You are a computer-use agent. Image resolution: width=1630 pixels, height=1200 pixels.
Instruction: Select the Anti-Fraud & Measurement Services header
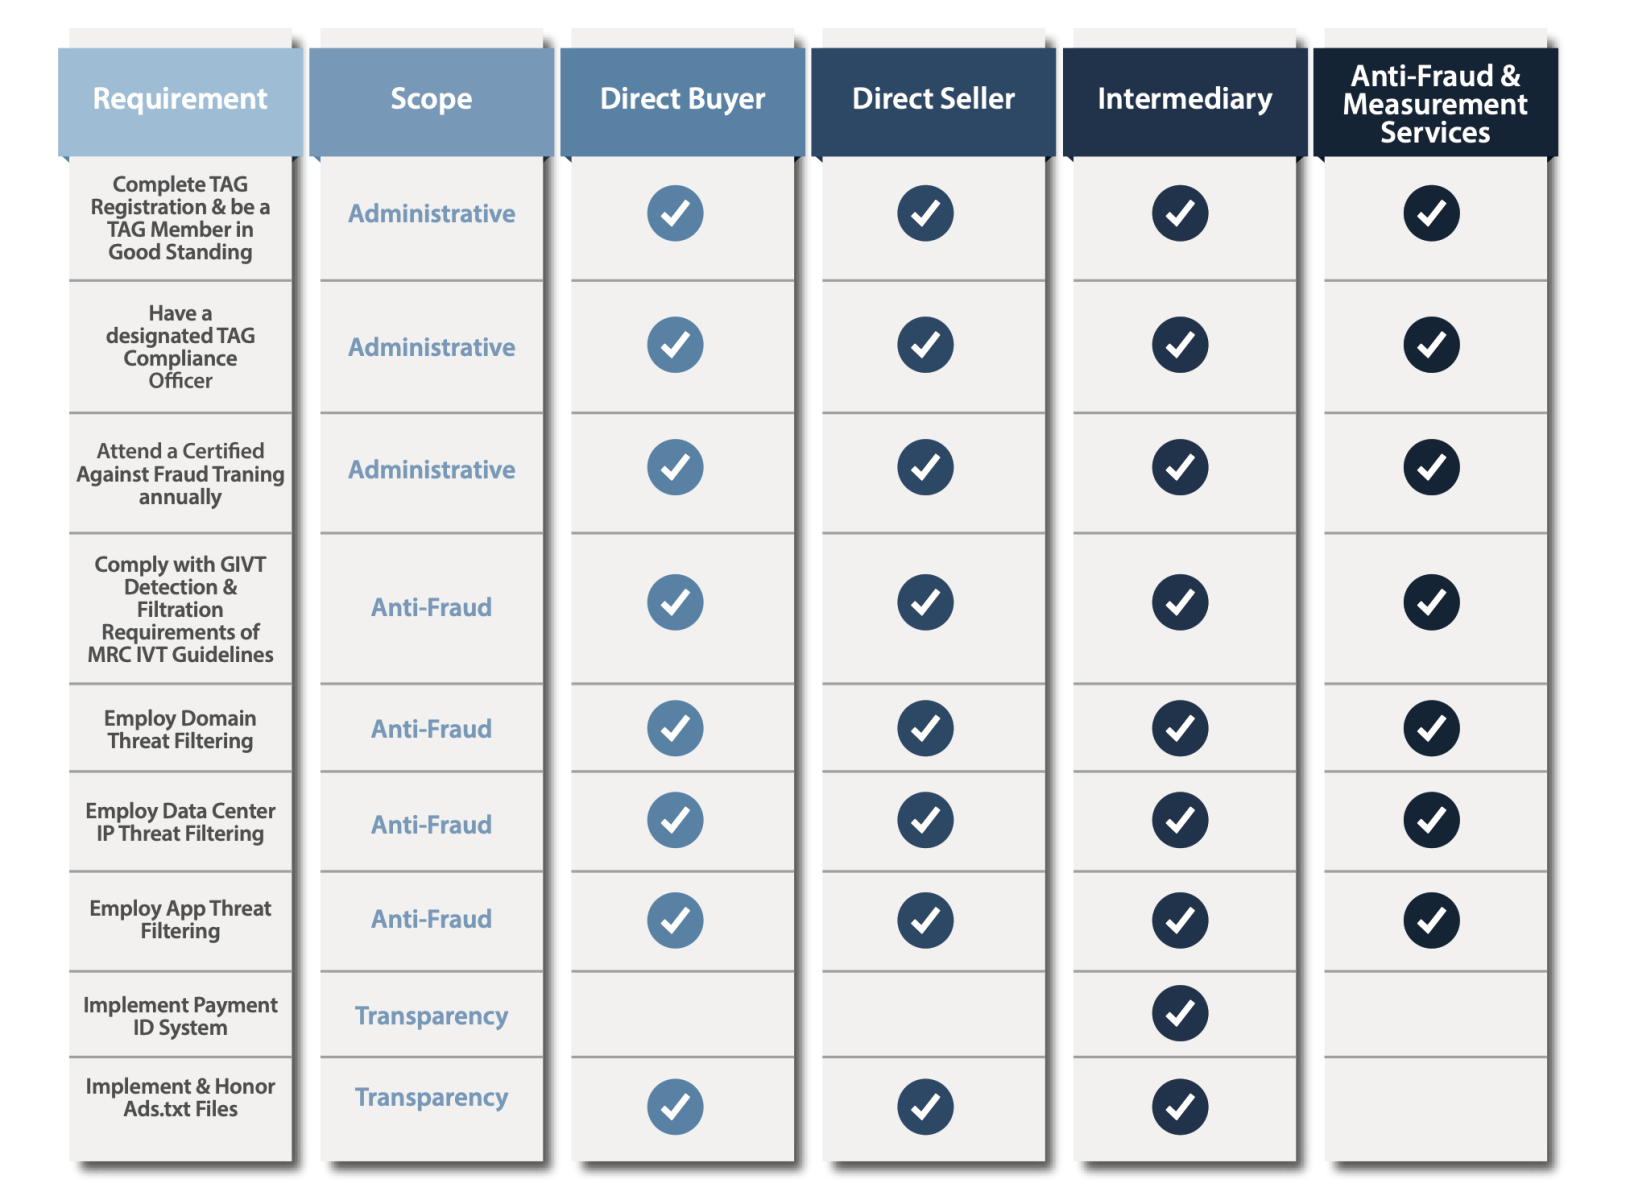tap(1435, 103)
